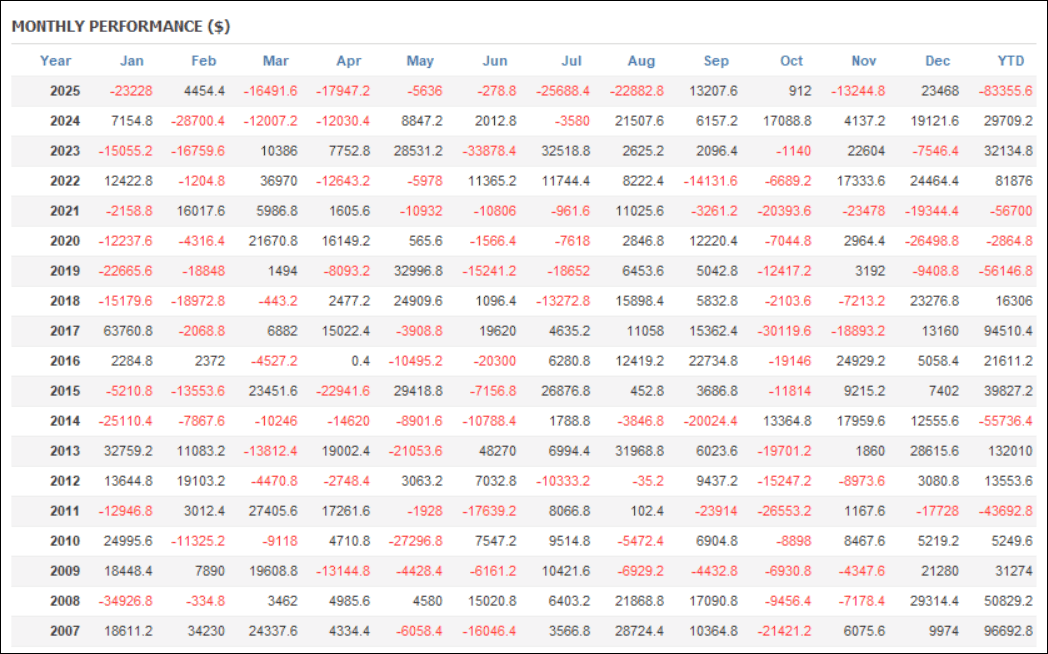Click the MONTHLY PERFORMANCE ($) heading

121,26
